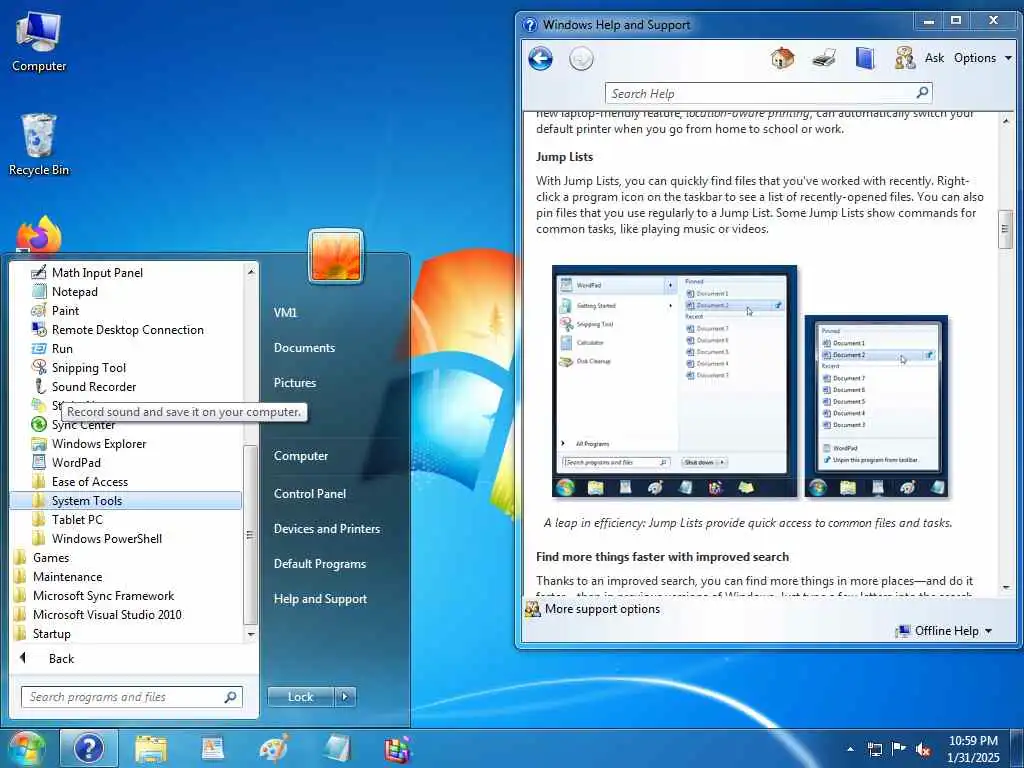
Task: Open the Options dropdown in Help
Action: point(982,58)
